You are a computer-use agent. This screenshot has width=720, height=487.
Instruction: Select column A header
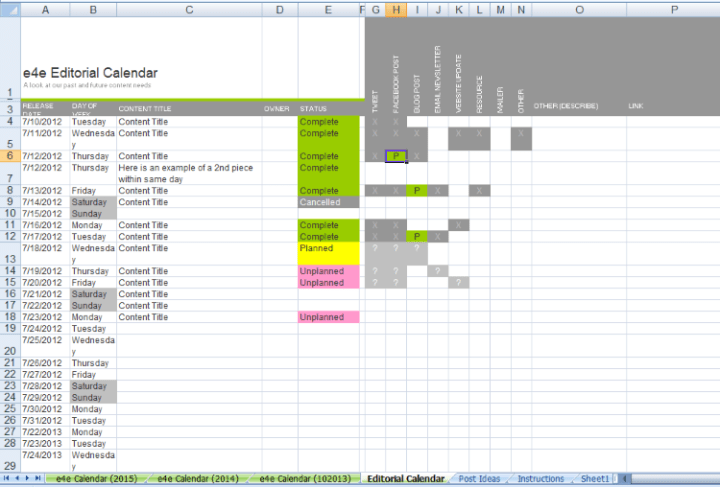pos(45,10)
